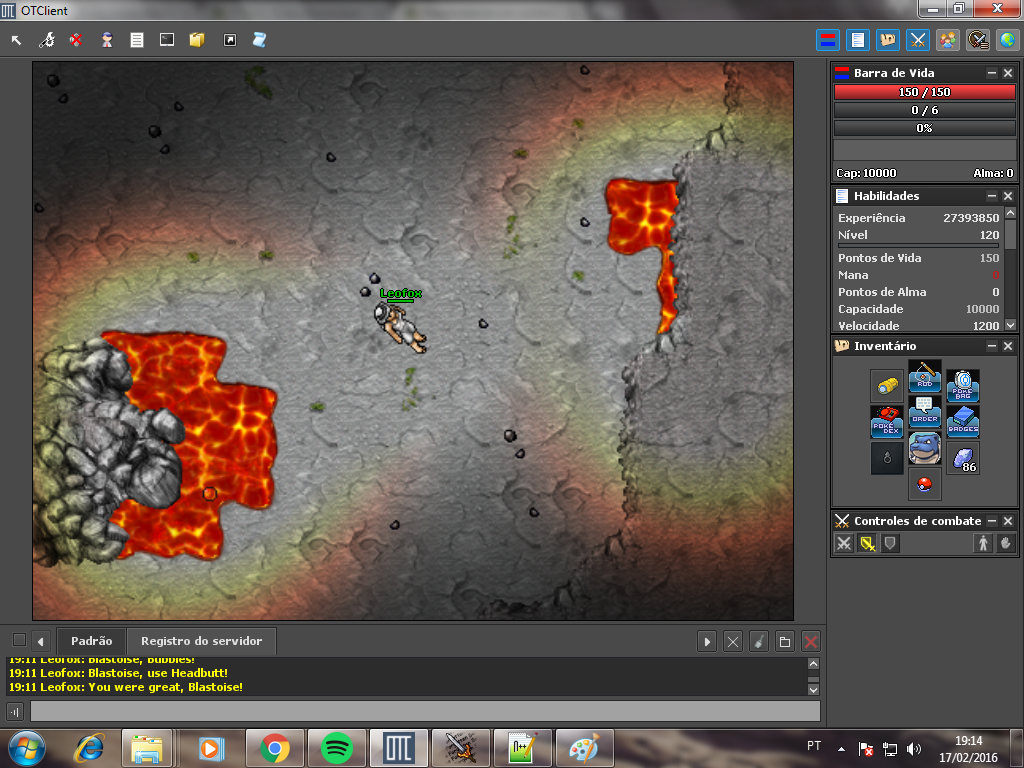The height and width of the screenshot is (768, 1024).
Task: Click the next chat tab arrow
Action: [x=707, y=641]
